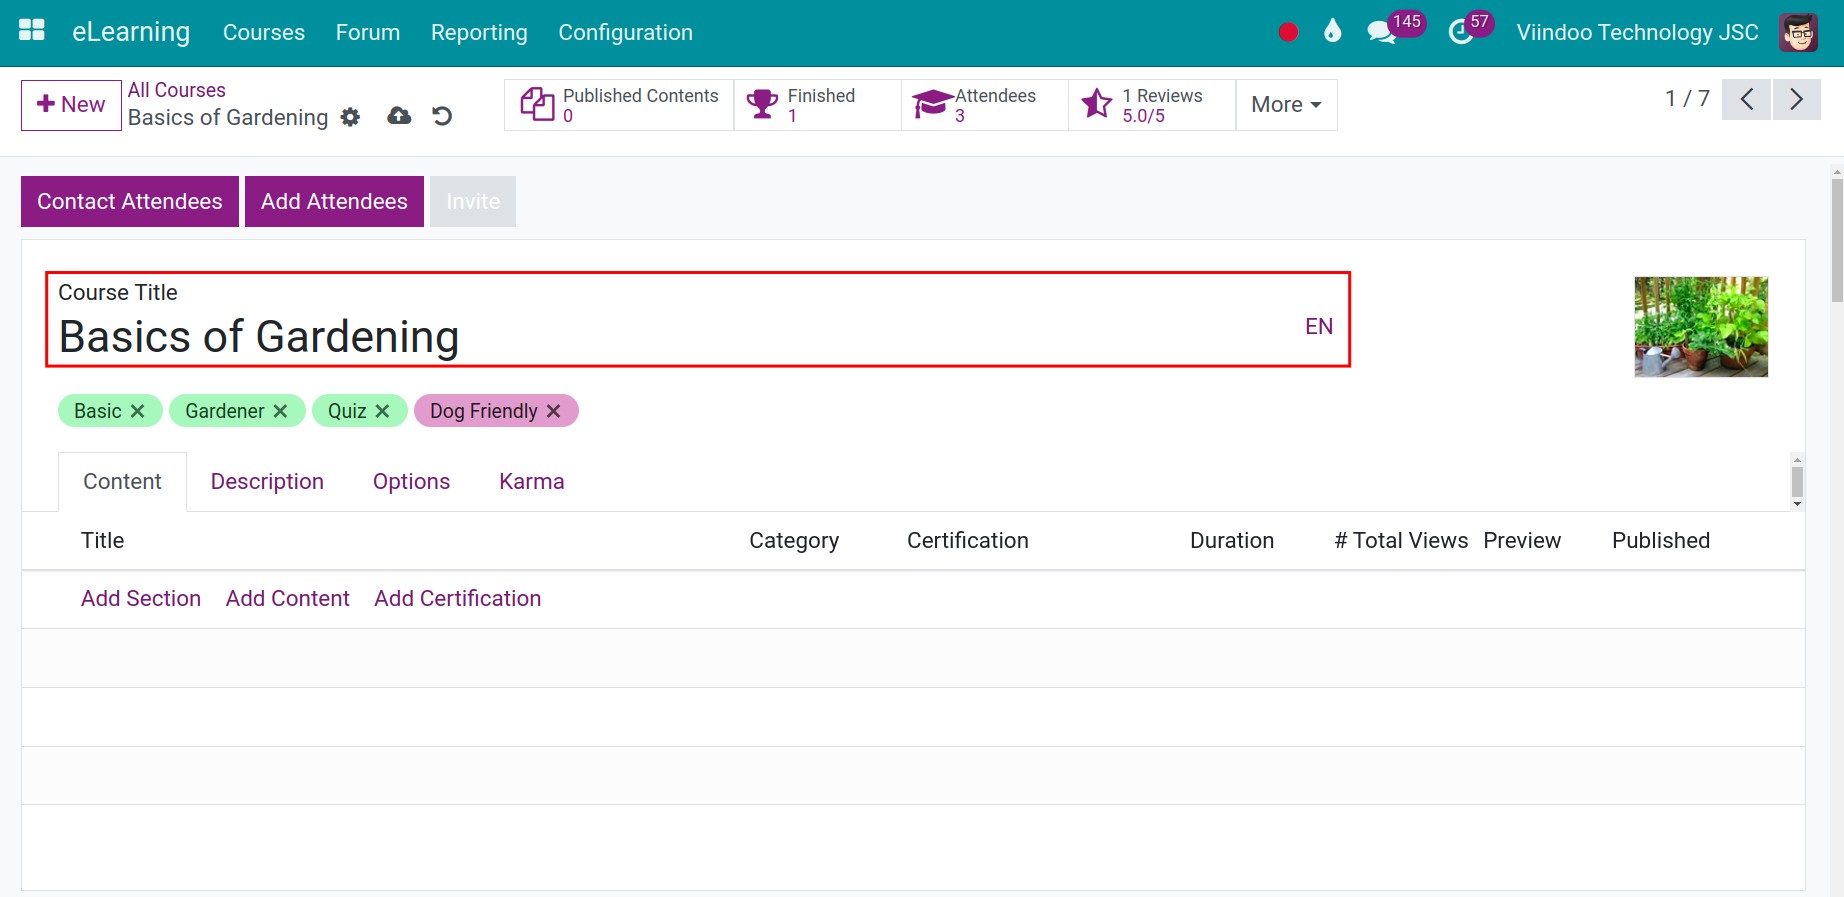Sort content by the Title column header
1844x897 pixels.
click(x=103, y=541)
